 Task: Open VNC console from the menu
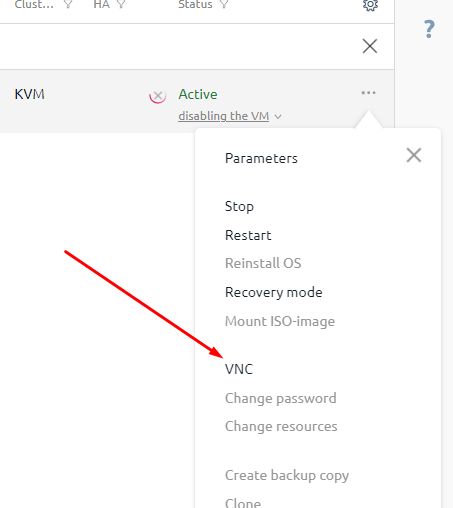pos(239,369)
